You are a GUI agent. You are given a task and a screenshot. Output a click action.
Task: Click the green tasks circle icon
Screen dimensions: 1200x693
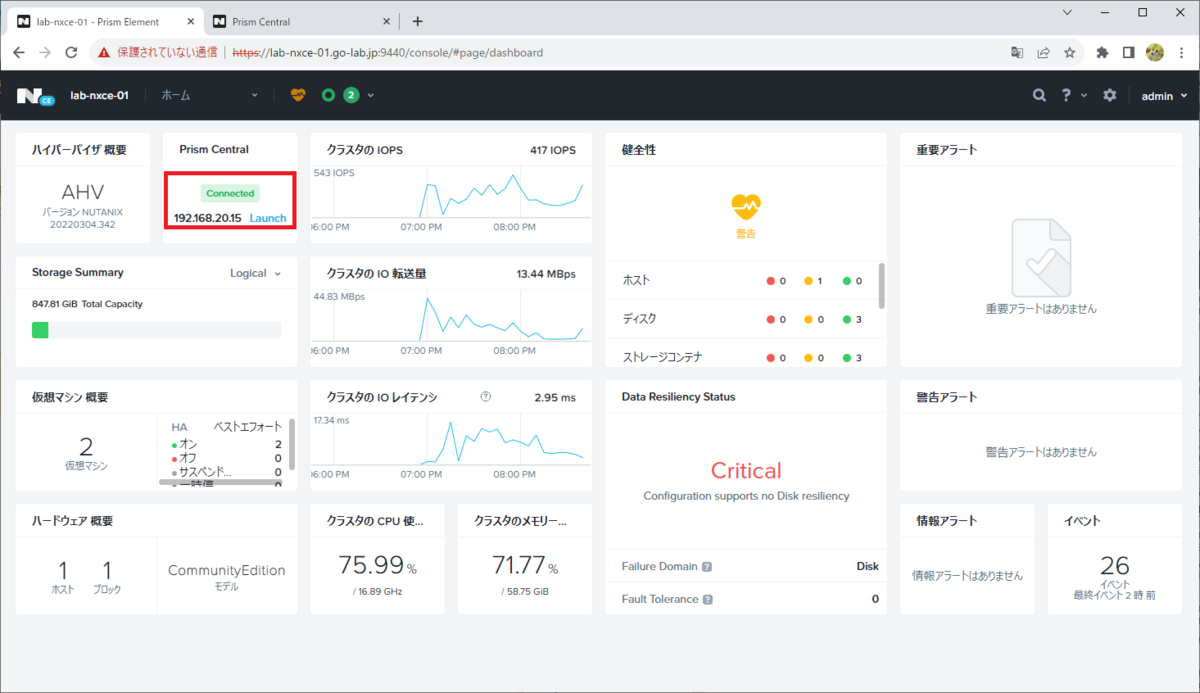click(328, 95)
